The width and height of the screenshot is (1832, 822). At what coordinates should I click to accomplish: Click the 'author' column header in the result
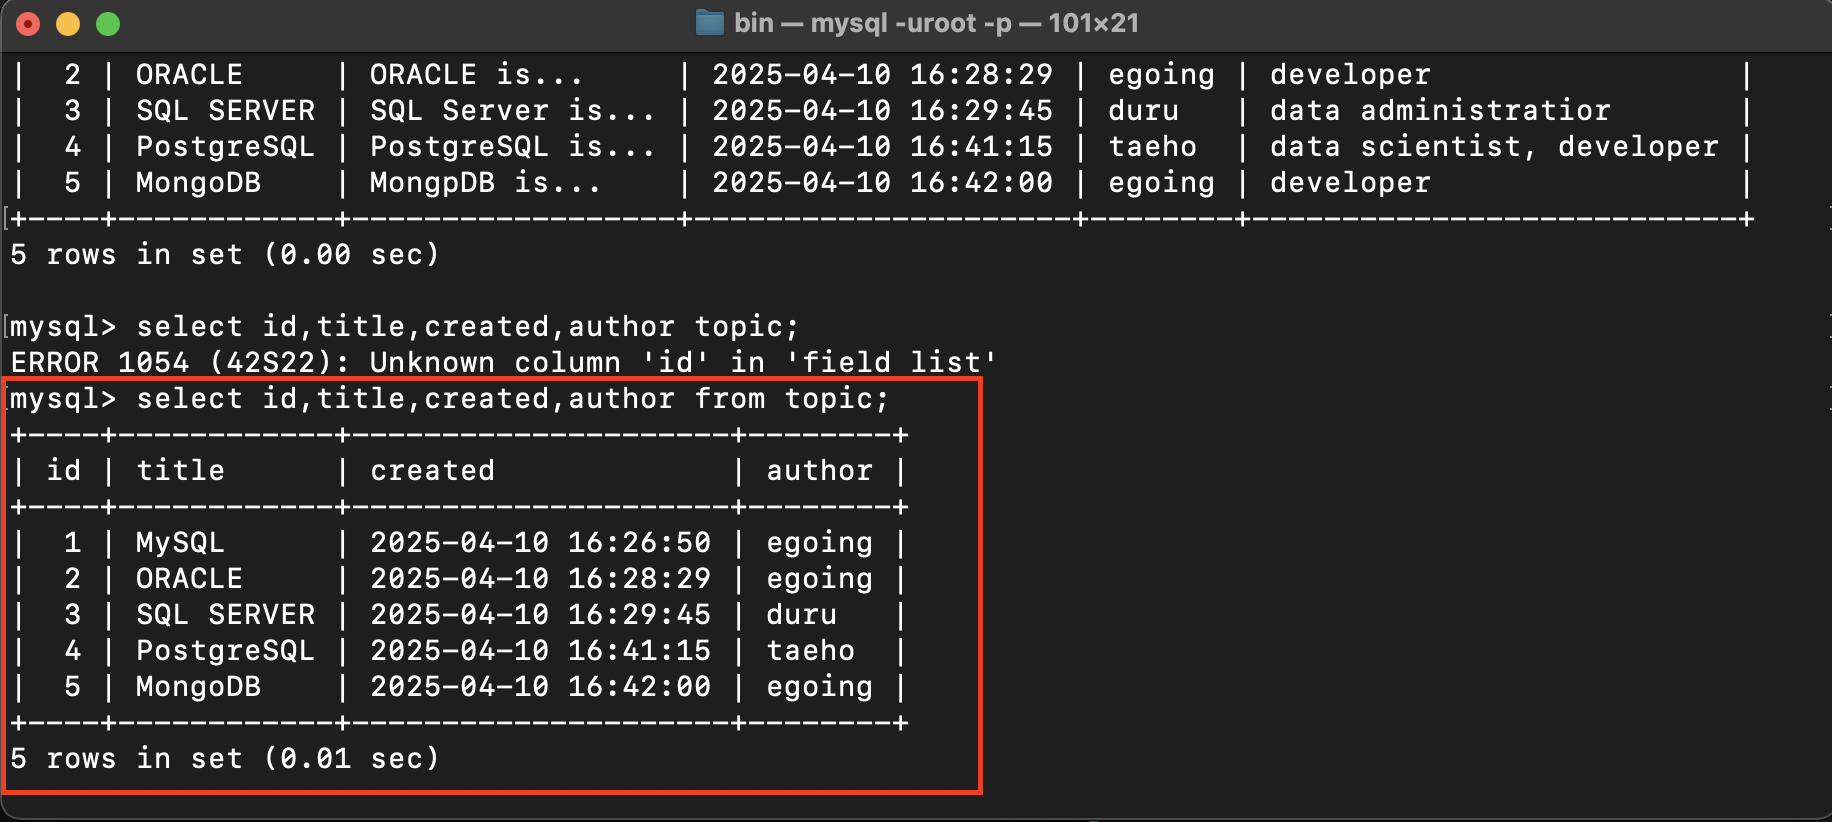(819, 471)
